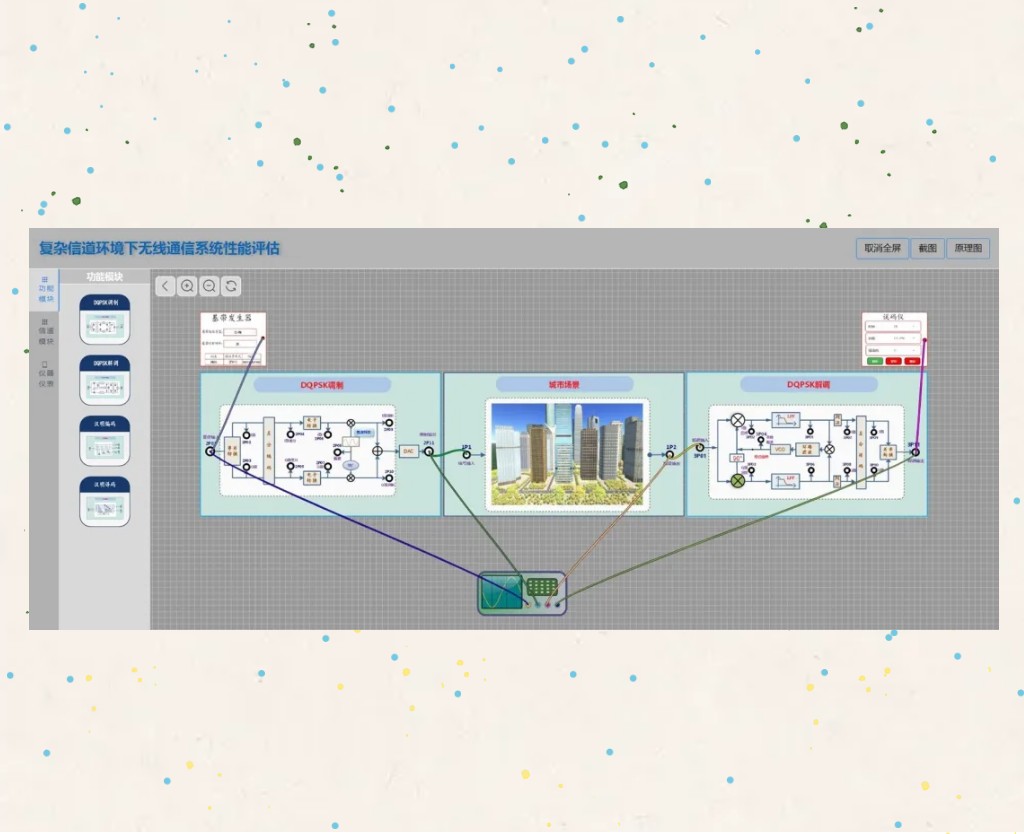Viewport: 1024px width, 834px height.
Task: Select the DQPSK解调 module thumbnail in sidebar
Action: [x=105, y=380]
